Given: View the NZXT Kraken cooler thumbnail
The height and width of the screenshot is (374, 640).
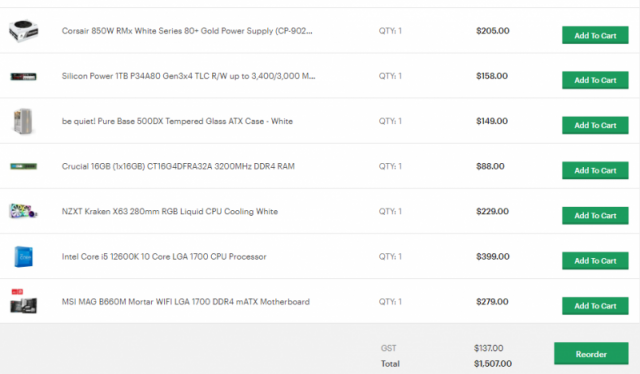Looking at the screenshot, I should [x=23, y=211].
